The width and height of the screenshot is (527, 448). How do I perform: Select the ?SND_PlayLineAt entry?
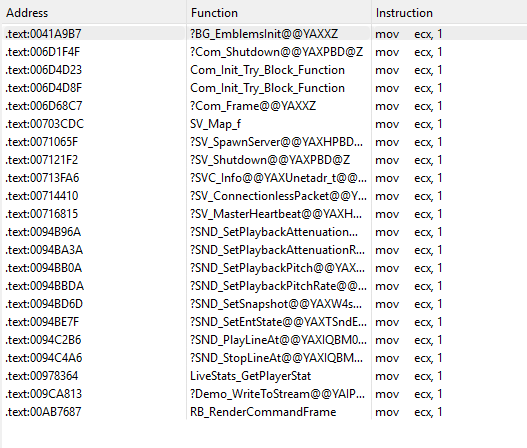[265, 340]
